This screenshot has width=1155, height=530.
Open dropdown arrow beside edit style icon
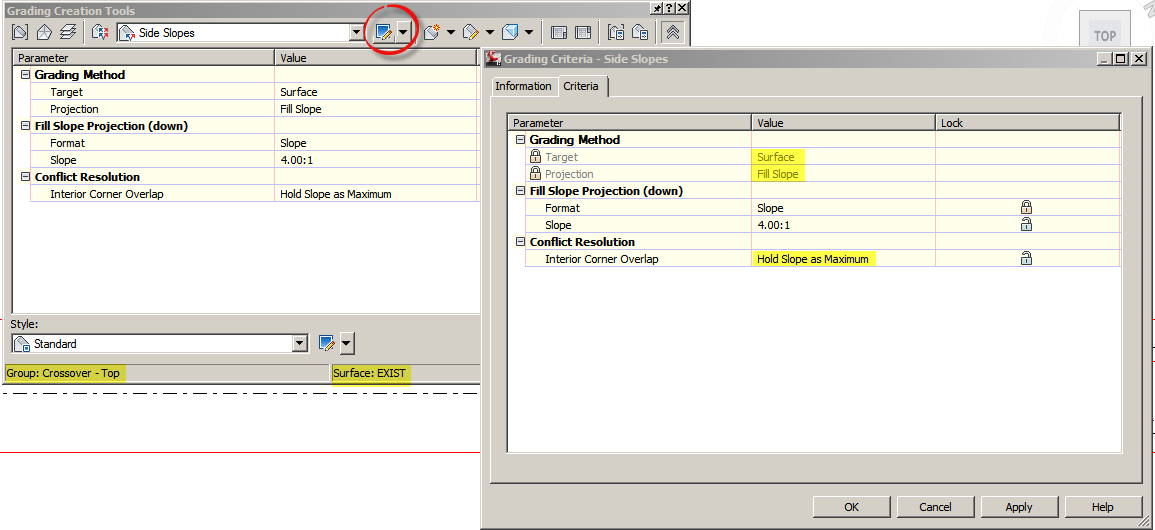click(x=347, y=343)
